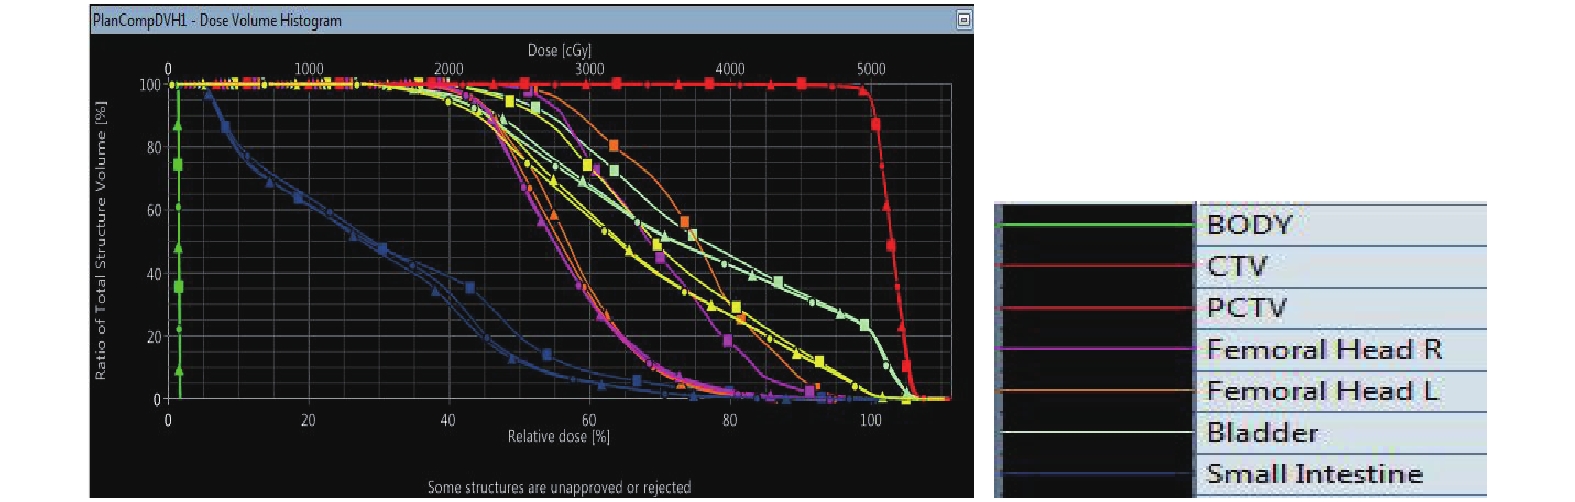Select the Bladder legend label
The width and height of the screenshot is (1575, 502).
[1262, 433]
